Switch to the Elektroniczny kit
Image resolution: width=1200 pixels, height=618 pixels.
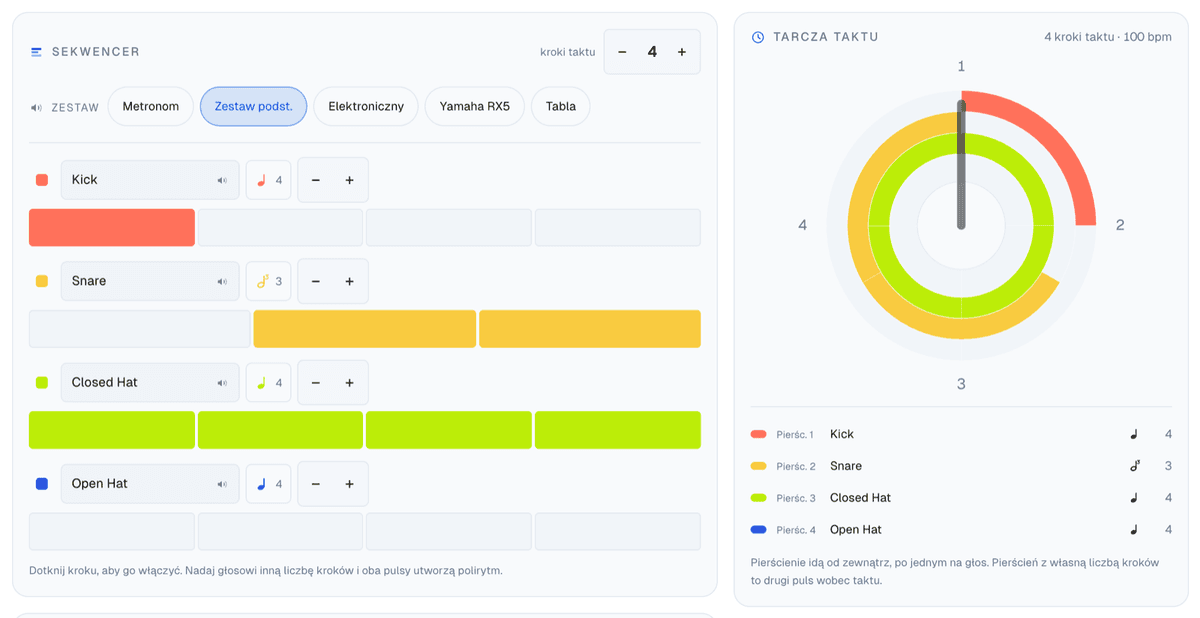click(x=366, y=106)
